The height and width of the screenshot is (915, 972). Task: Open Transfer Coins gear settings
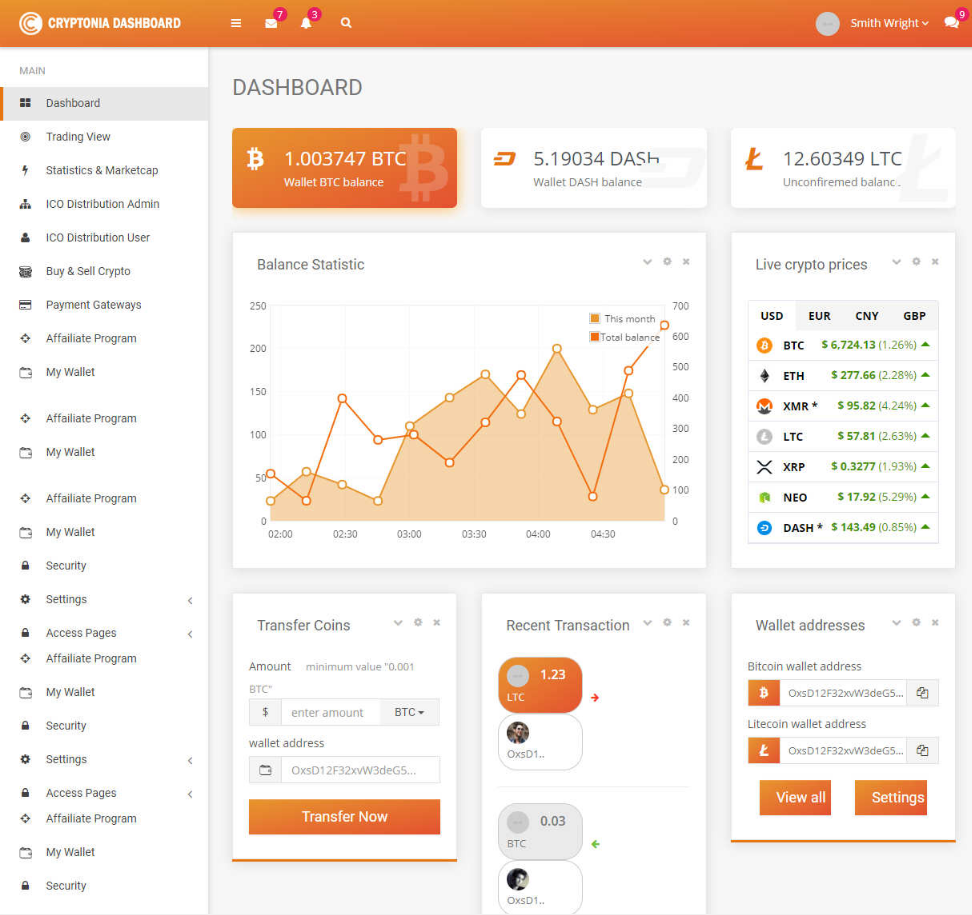(x=418, y=622)
